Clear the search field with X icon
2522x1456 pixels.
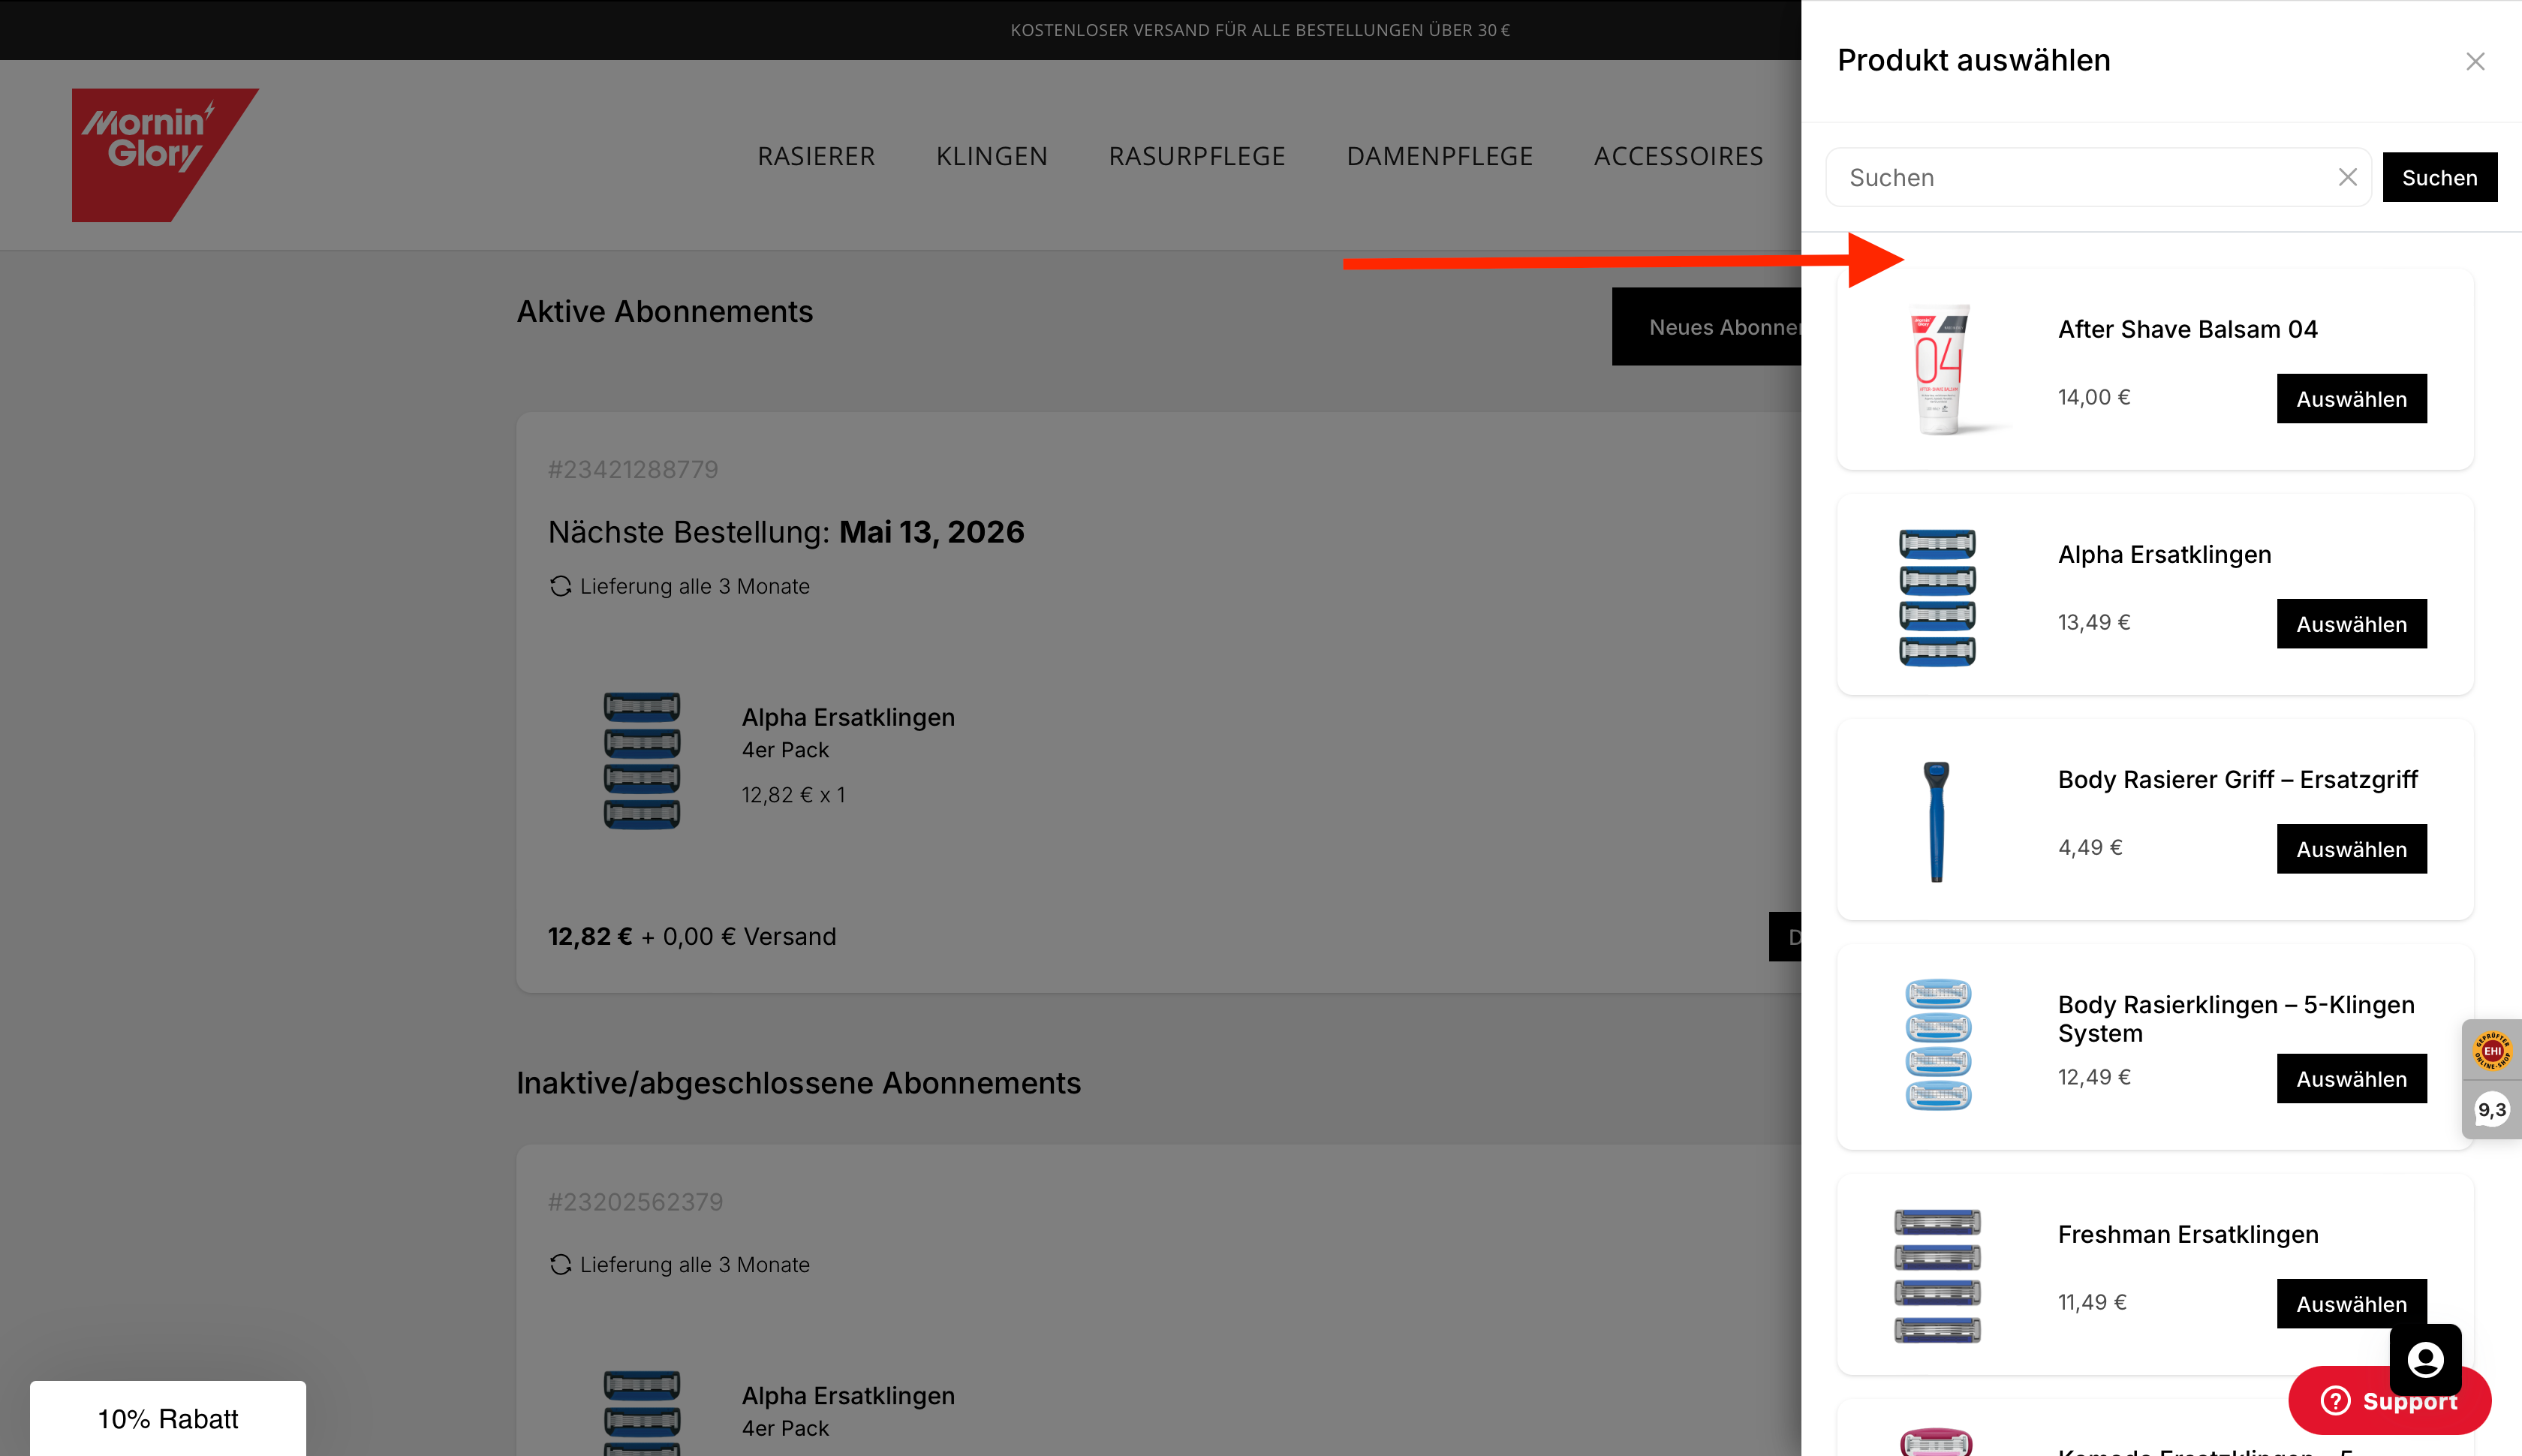[2347, 177]
